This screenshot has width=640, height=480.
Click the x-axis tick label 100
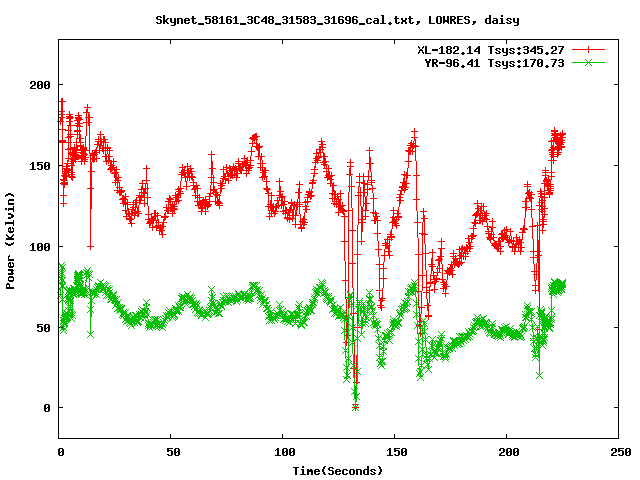pos(284,452)
